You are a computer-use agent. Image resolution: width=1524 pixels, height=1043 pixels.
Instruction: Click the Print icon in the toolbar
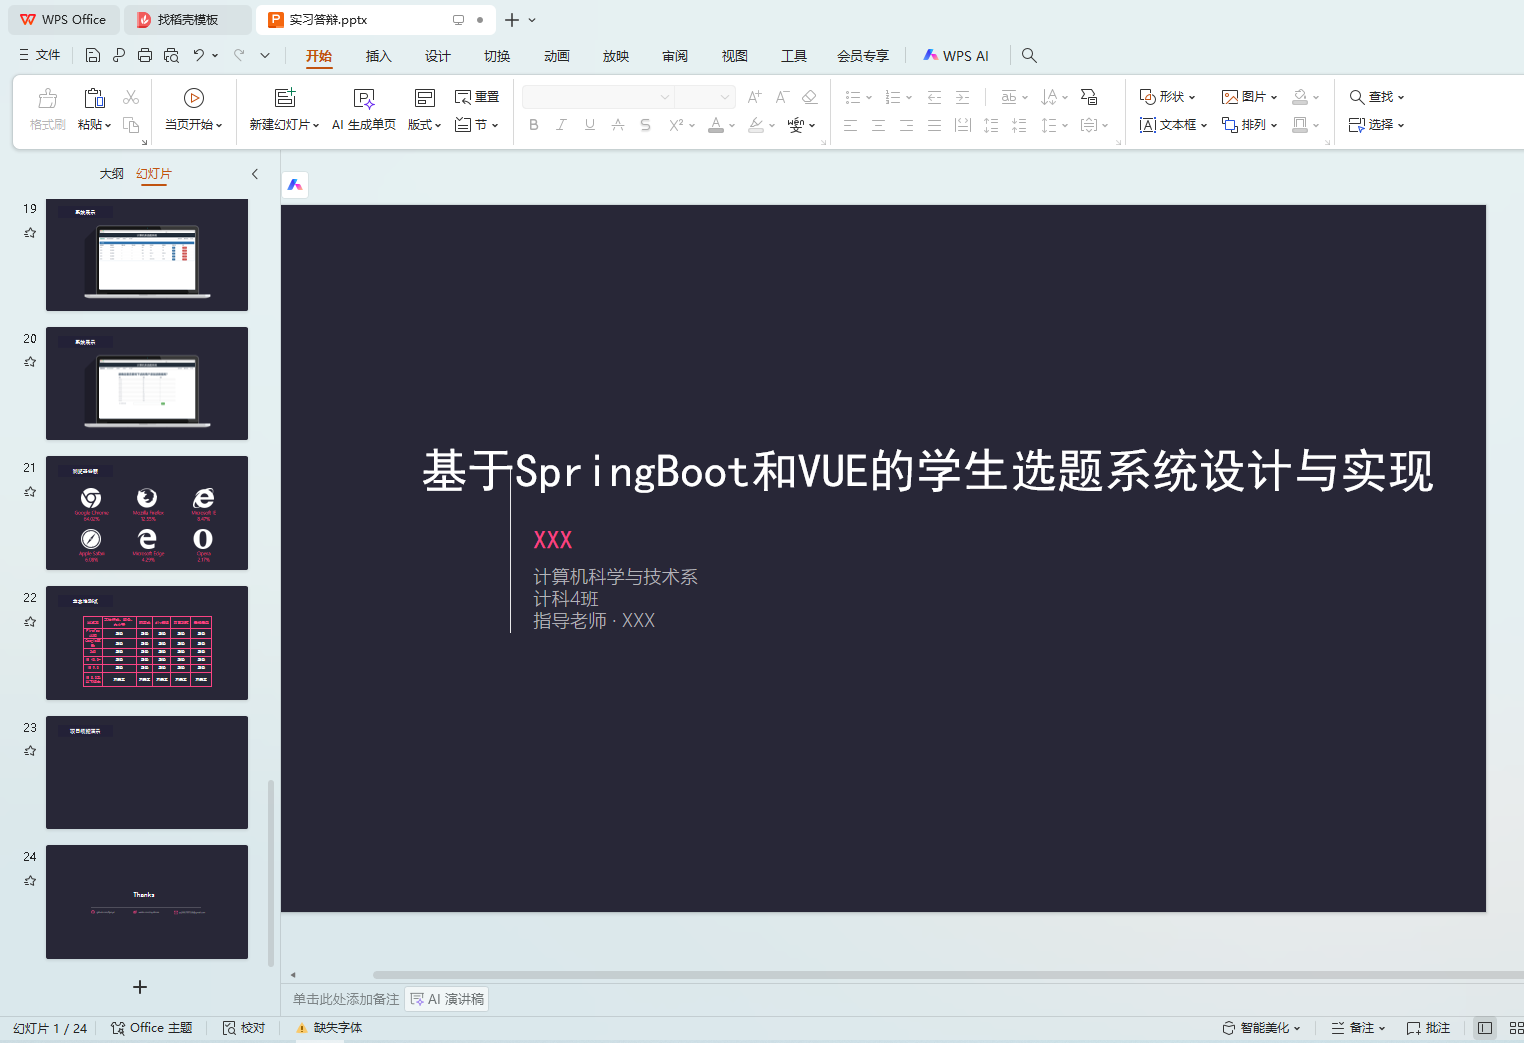pos(145,55)
